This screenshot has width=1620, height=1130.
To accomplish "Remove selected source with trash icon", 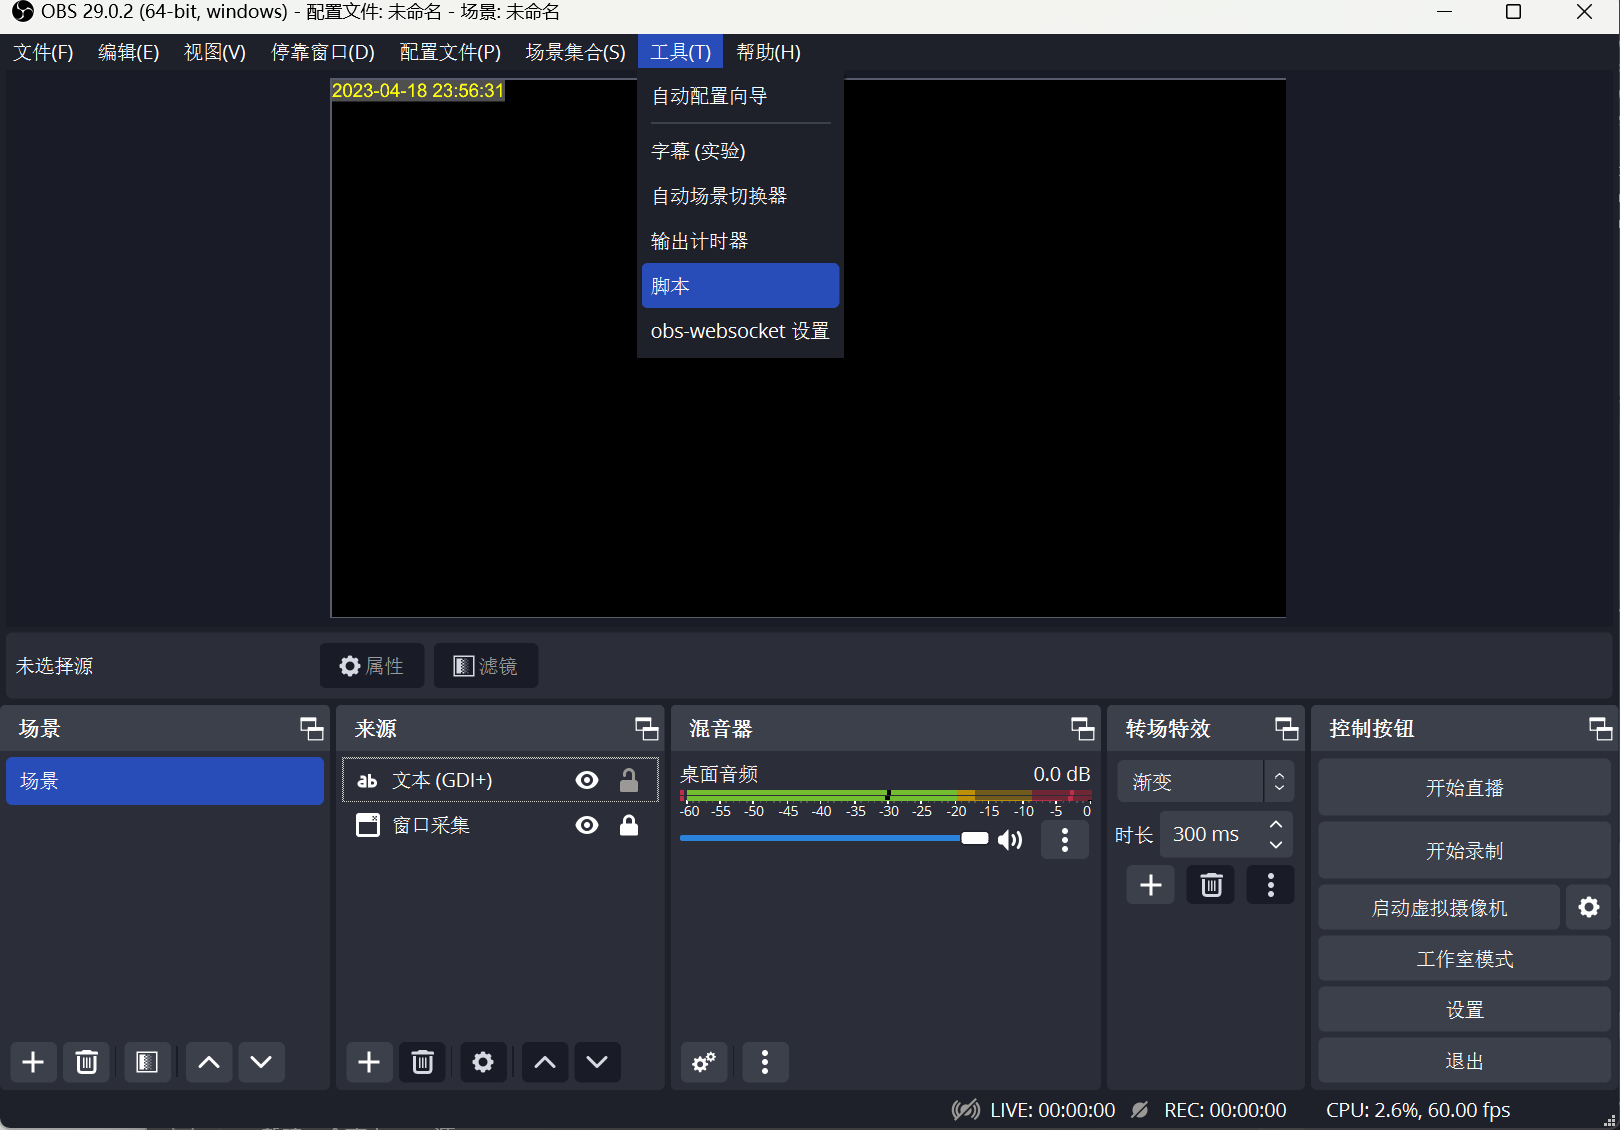I will pos(422,1062).
